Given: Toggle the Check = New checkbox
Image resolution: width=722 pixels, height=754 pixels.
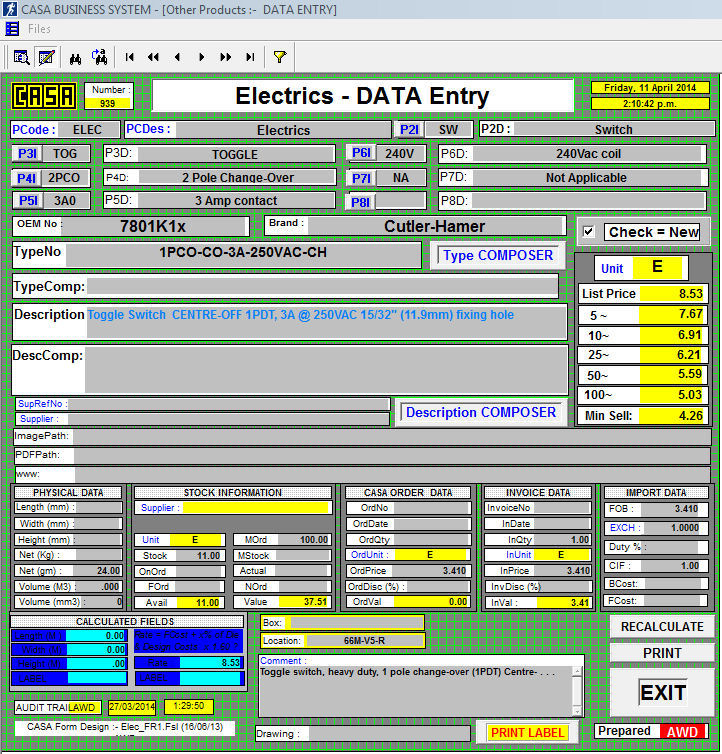Looking at the screenshot, I should coord(588,232).
